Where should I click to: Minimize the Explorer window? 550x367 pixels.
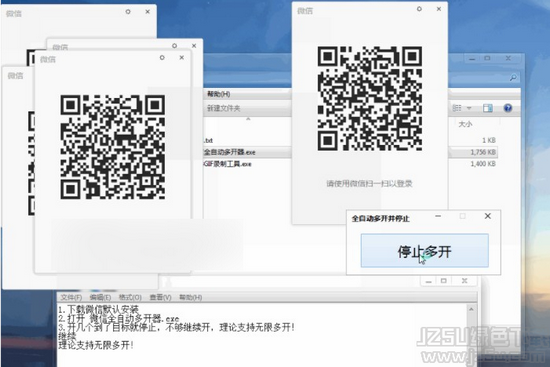click(472, 59)
